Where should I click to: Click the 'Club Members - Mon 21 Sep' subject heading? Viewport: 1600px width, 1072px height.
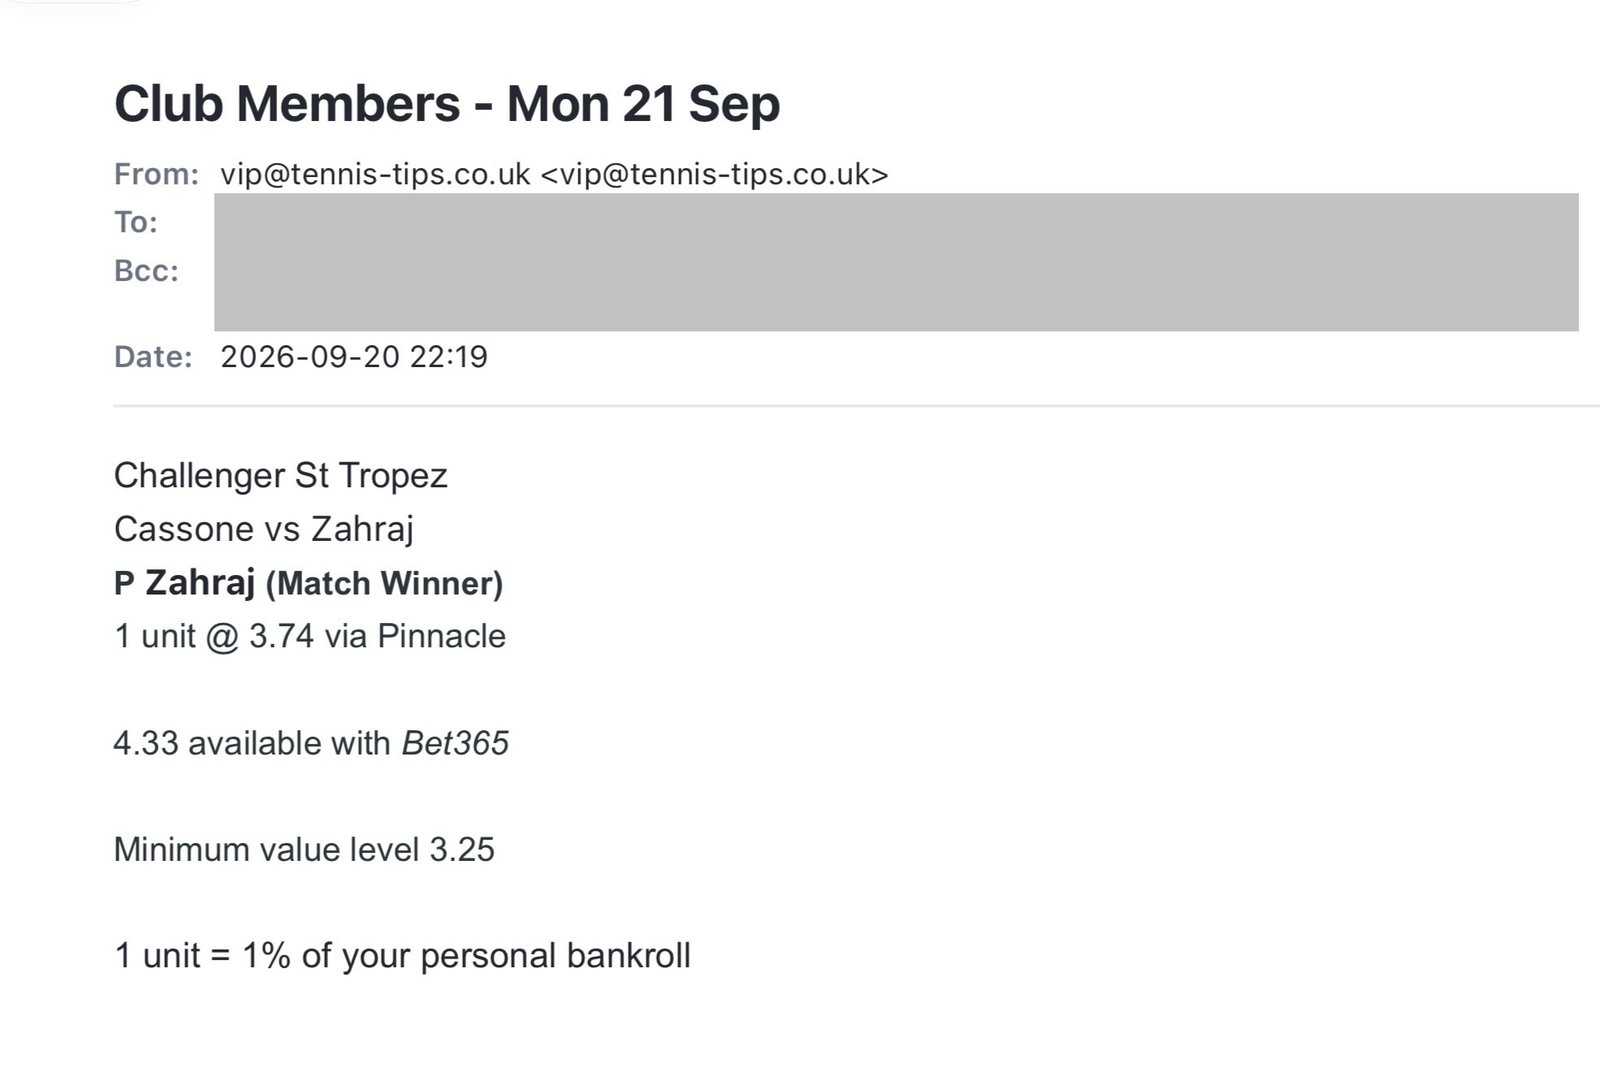[x=447, y=104]
